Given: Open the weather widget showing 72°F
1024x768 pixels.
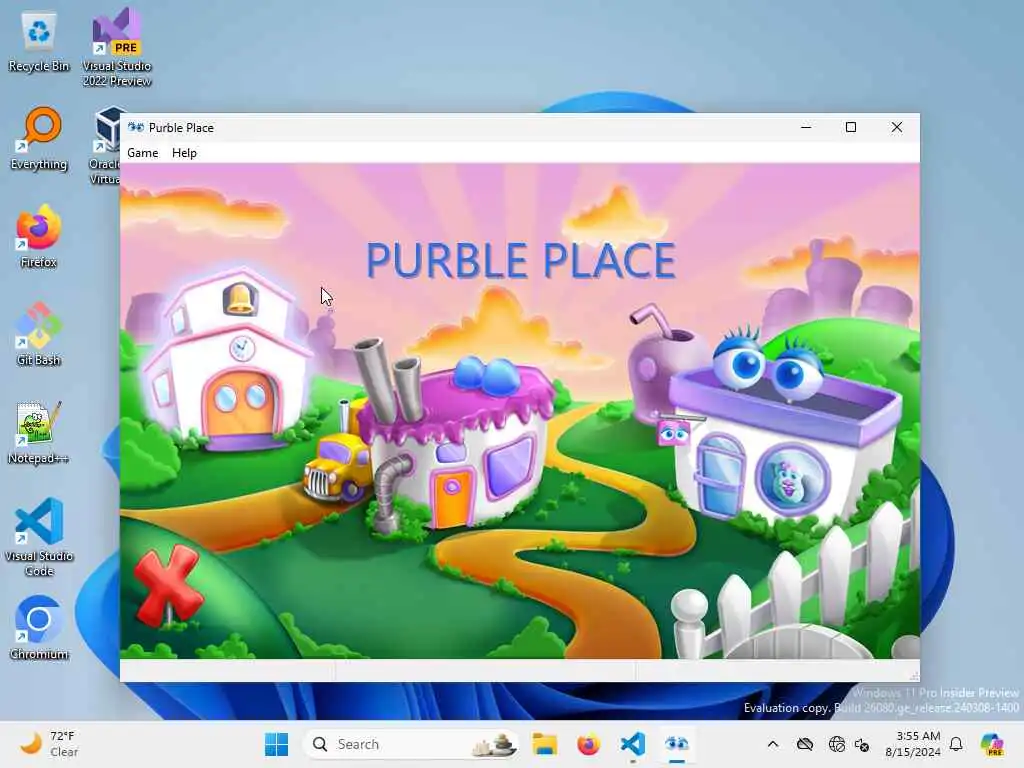Looking at the screenshot, I should click(50, 744).
